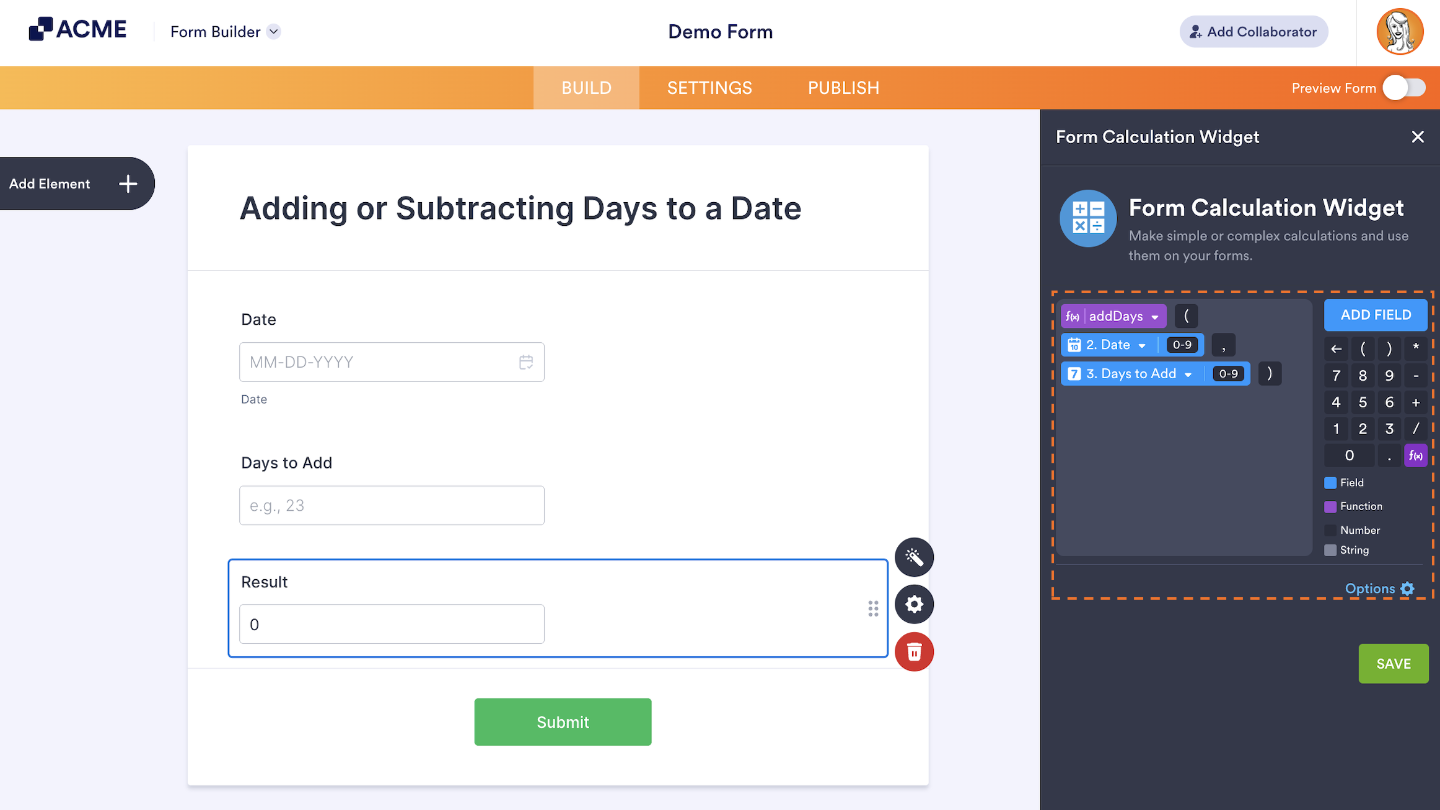Open the magic wand settings for Result field
This screenshot has width=1440, height=810.
point(914,557)
